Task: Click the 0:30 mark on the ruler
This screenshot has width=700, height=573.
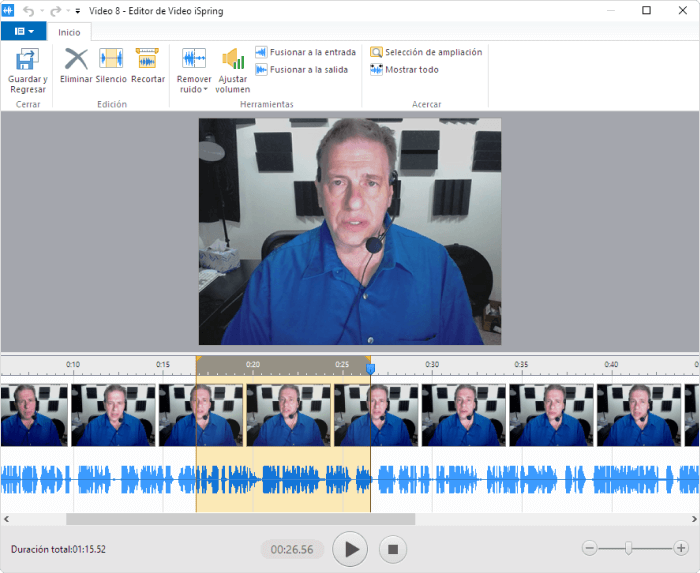Action: pyautogui.click(x=432, y=364)
